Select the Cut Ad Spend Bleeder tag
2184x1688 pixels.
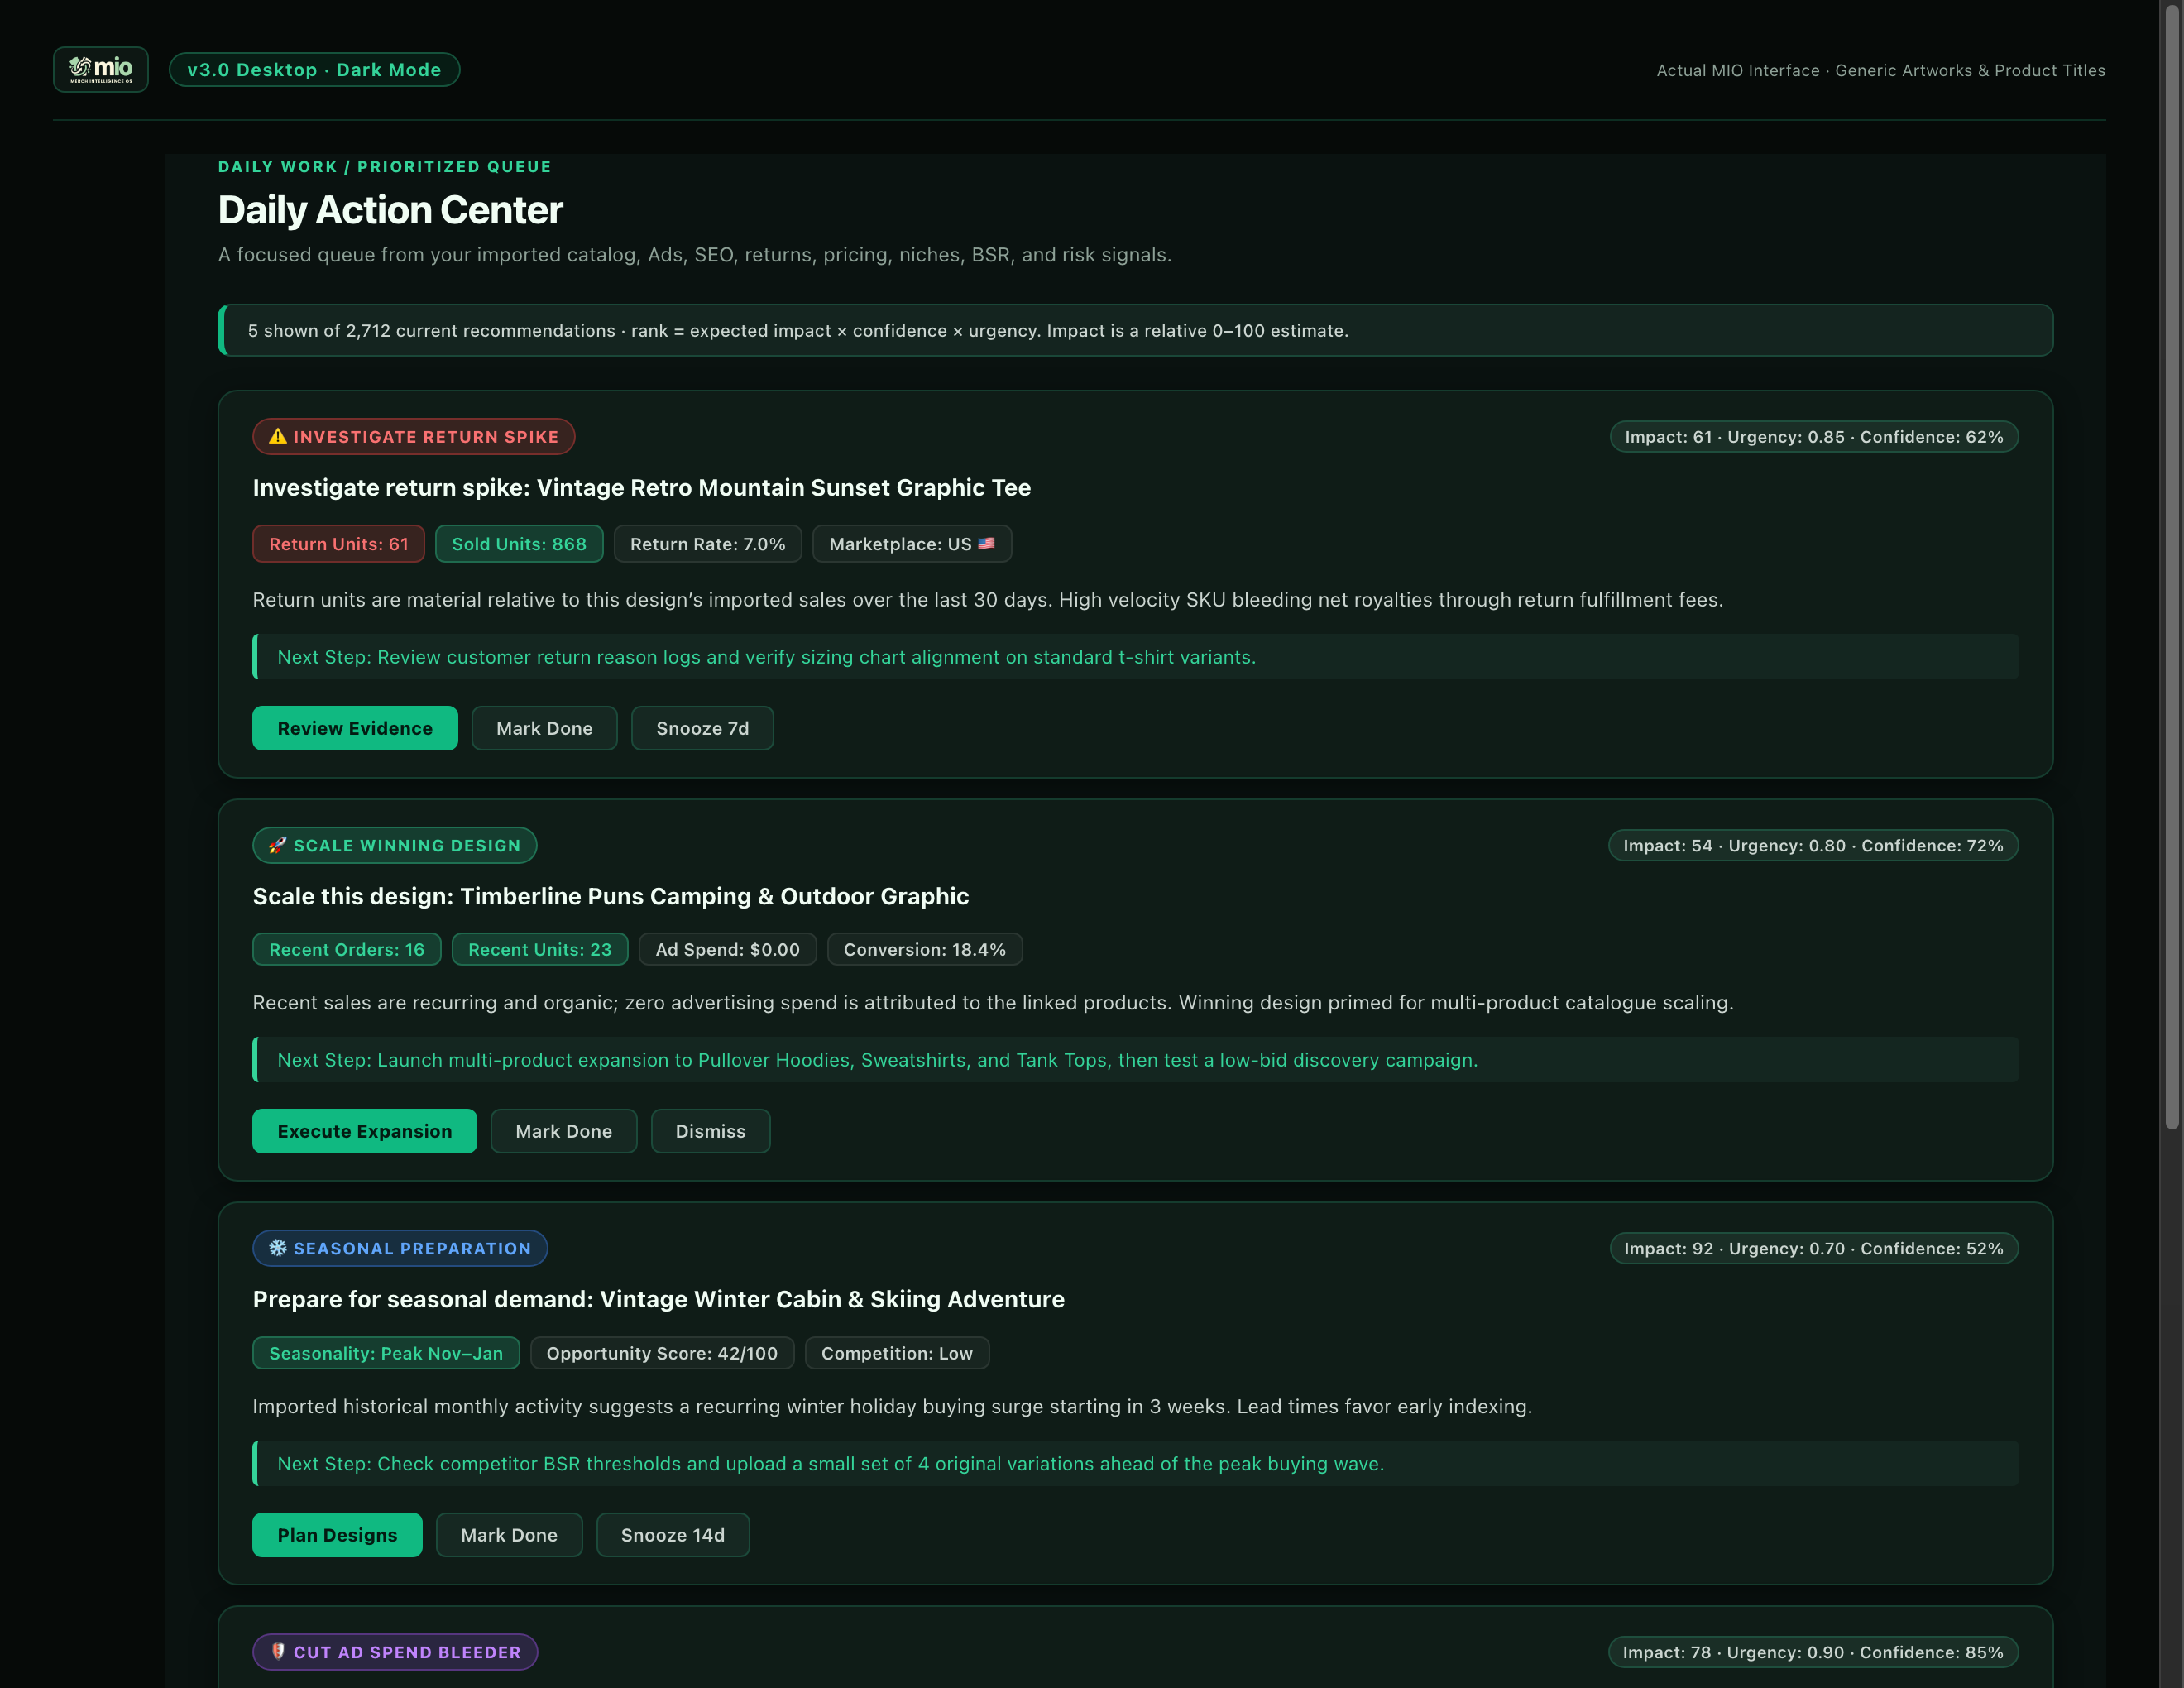[x=395, y=1652]
